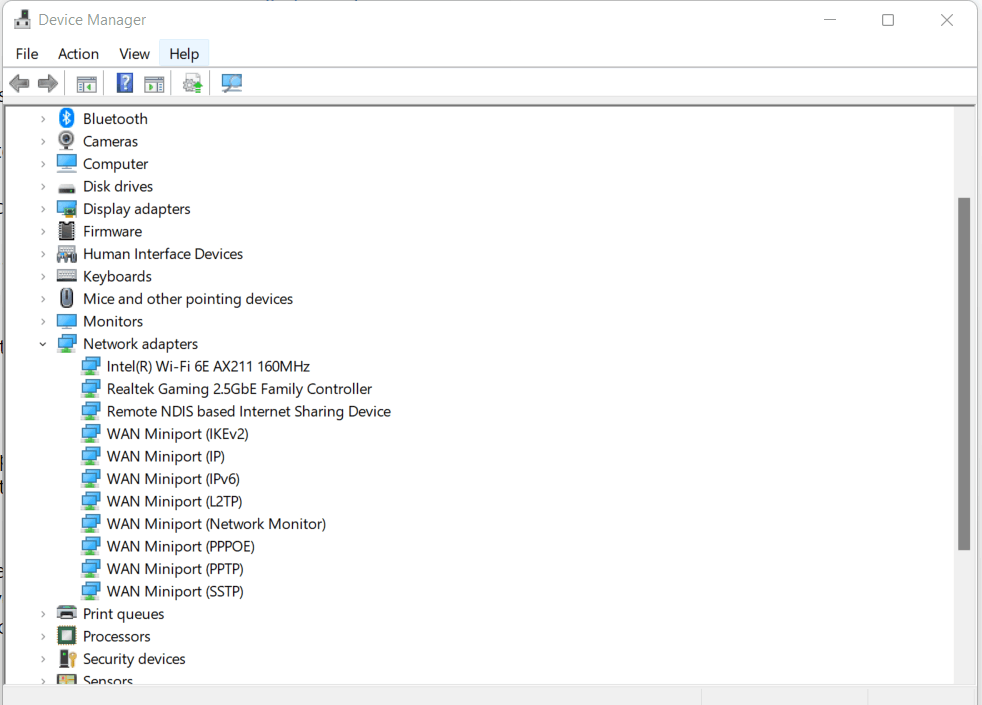Expand the Disk drives node
Image resolution: width=982 pixels, height=705 pixels.
click(x=43, y=187)
